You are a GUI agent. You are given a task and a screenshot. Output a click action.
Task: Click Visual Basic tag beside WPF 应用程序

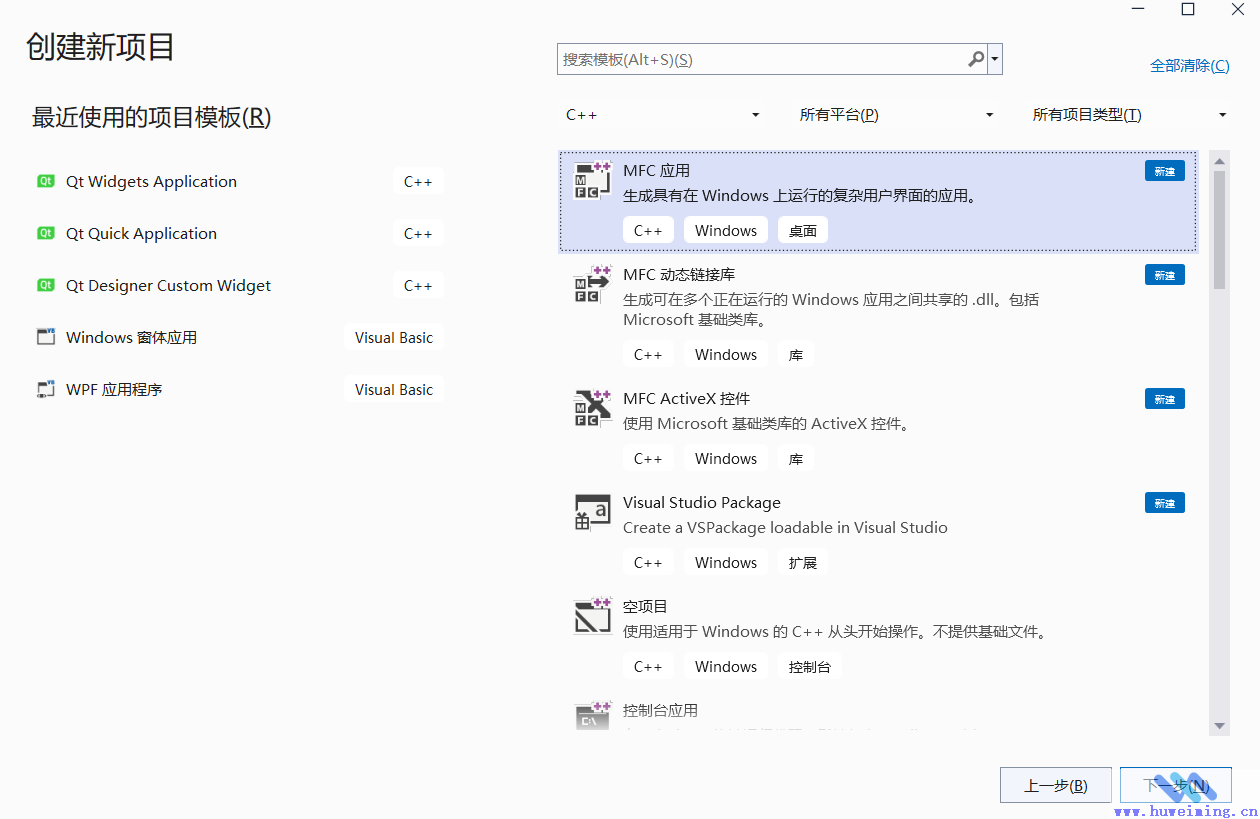coord(394,389)
